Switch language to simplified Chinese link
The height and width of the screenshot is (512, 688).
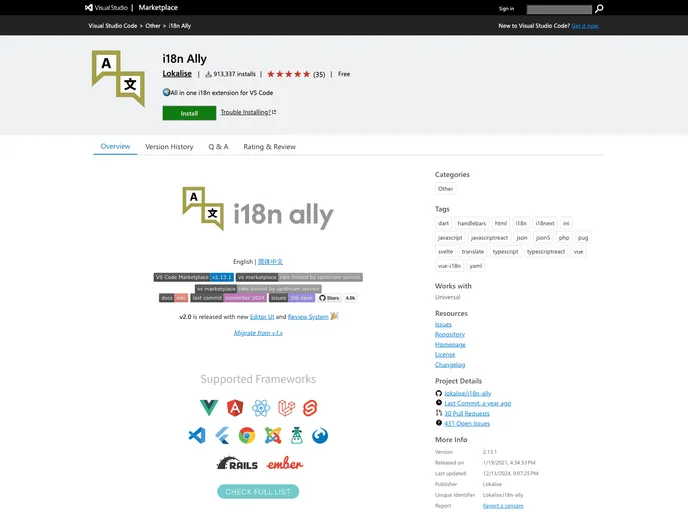point(270,261)
